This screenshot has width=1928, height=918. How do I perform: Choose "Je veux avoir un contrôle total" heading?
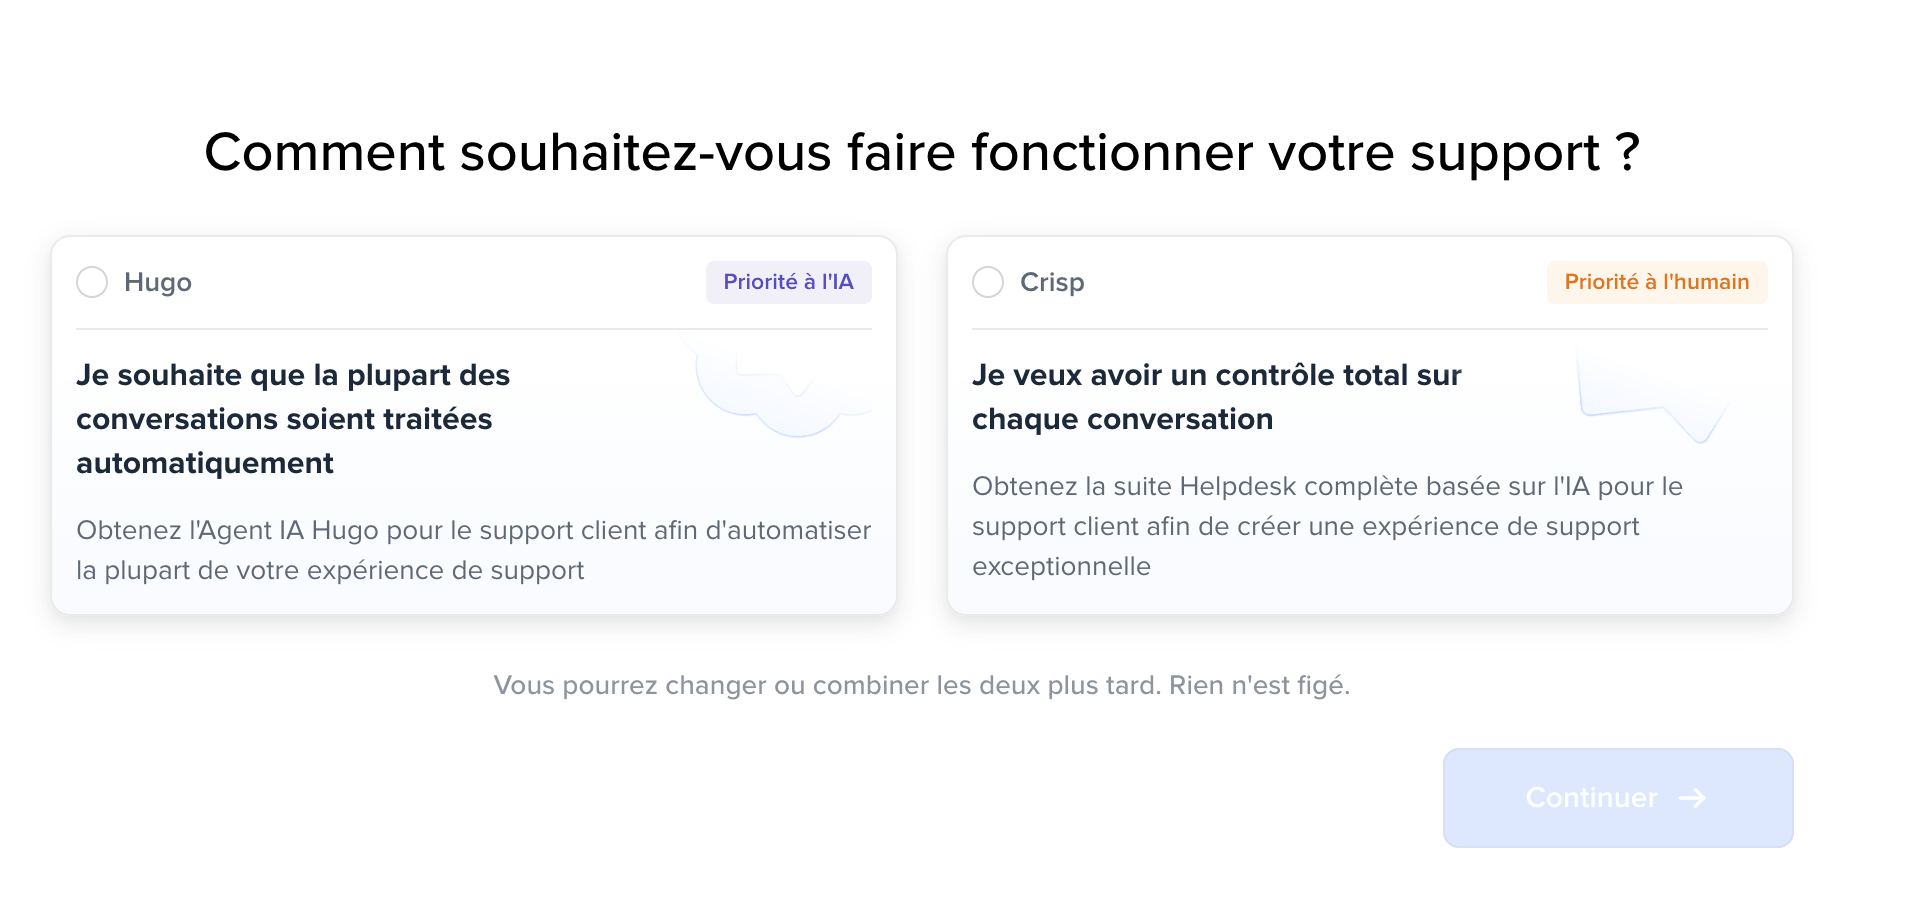[x=1217, y=397]
